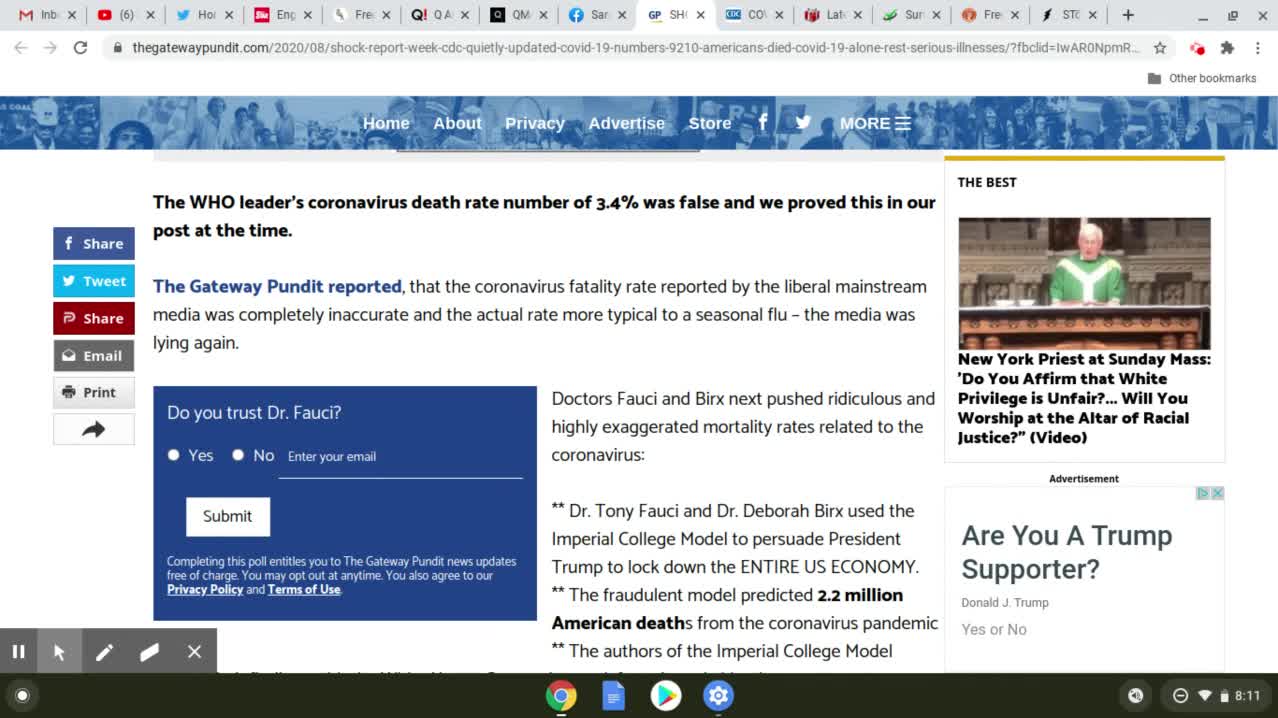Image resolution: width=1278 pixels, height=718 pixels.
Task: Visit the site's Facebook page icon
Action: coord(763,122)
